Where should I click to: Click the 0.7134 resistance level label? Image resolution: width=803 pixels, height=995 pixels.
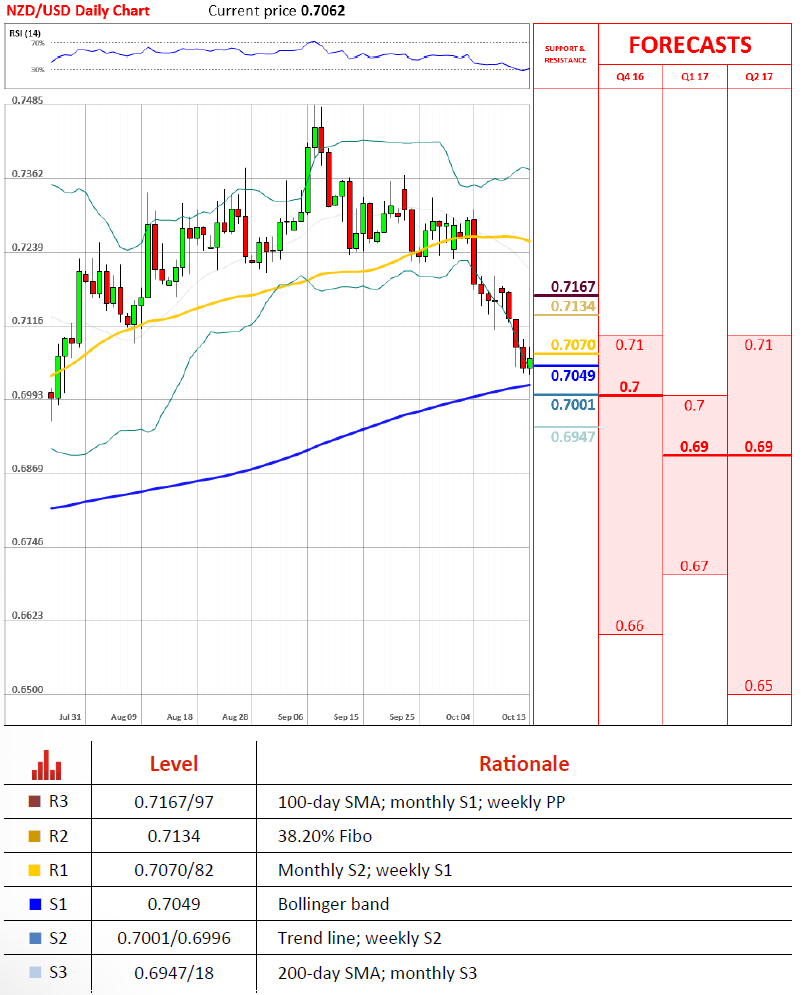[573, 306]
